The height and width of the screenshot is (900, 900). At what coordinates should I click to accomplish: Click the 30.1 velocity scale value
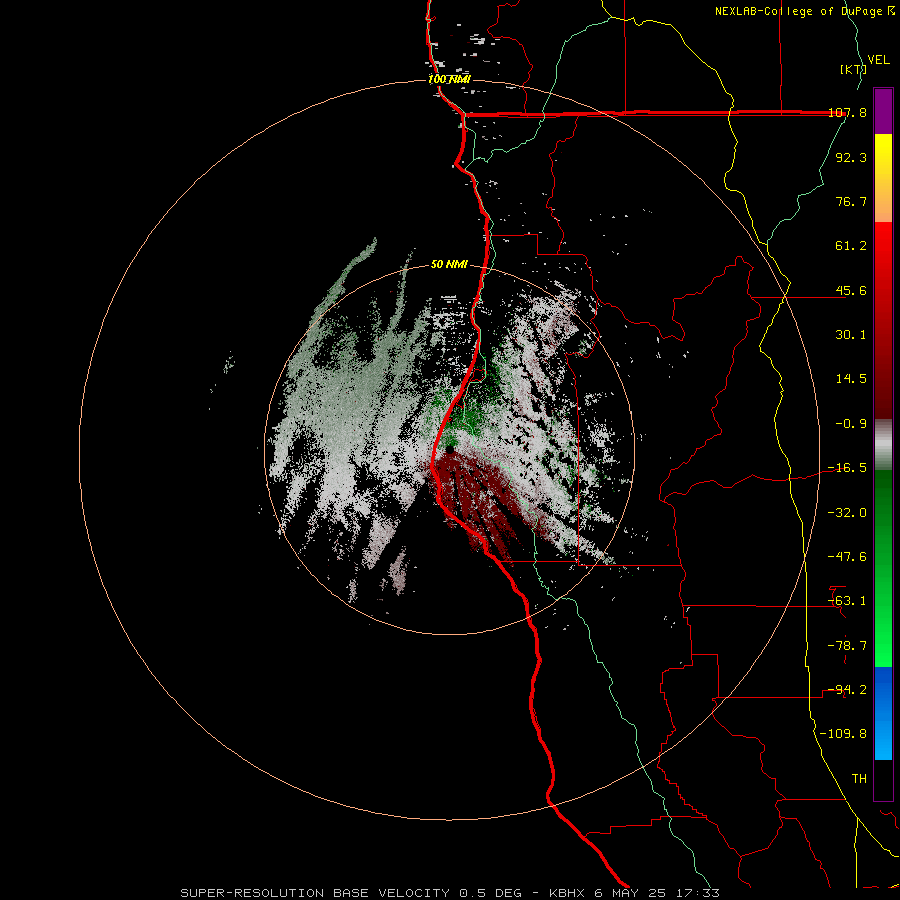[851, 335]
